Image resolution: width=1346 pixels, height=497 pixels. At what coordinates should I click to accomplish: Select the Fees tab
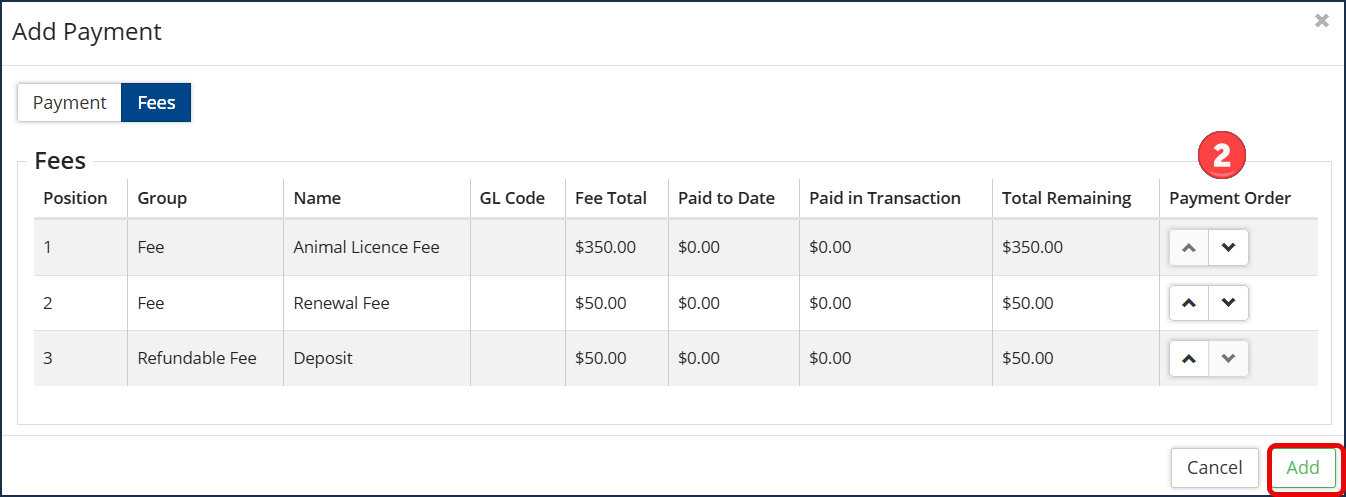point(156,103)
